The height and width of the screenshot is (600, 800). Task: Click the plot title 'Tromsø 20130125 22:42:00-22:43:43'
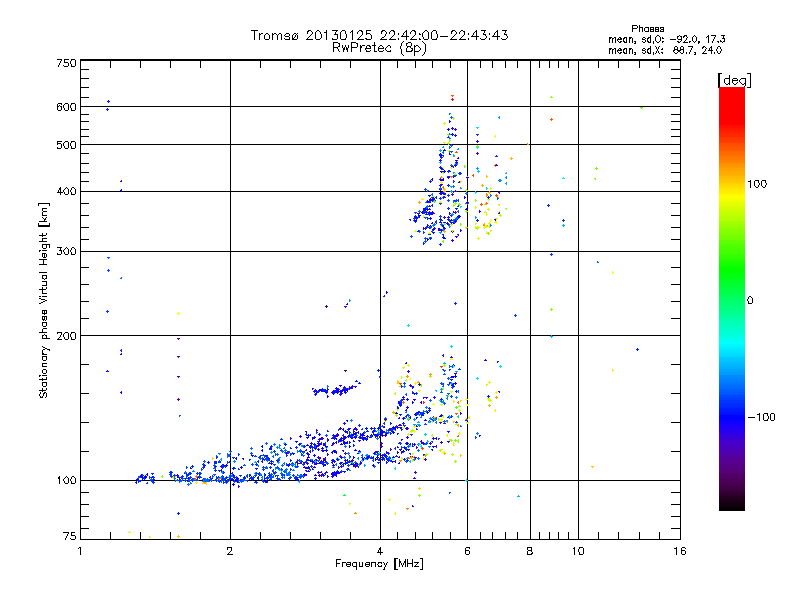point(379,35)
